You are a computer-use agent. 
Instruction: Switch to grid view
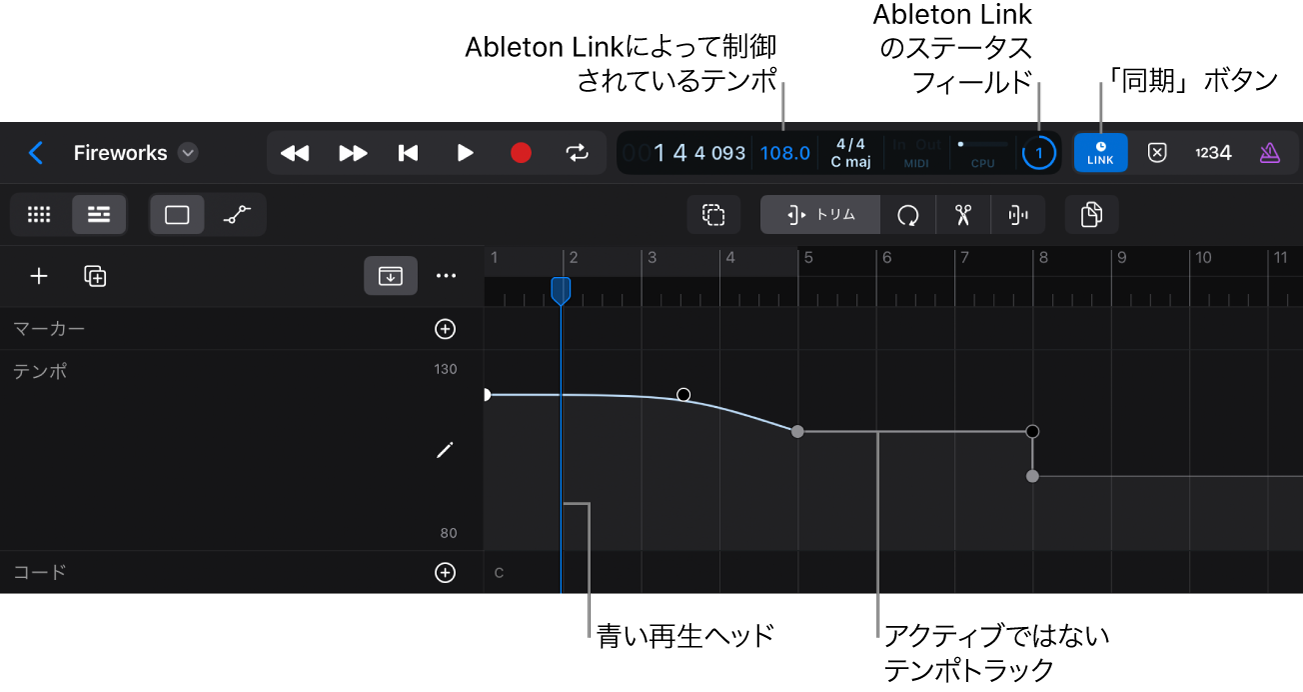[x=38, y=214]
